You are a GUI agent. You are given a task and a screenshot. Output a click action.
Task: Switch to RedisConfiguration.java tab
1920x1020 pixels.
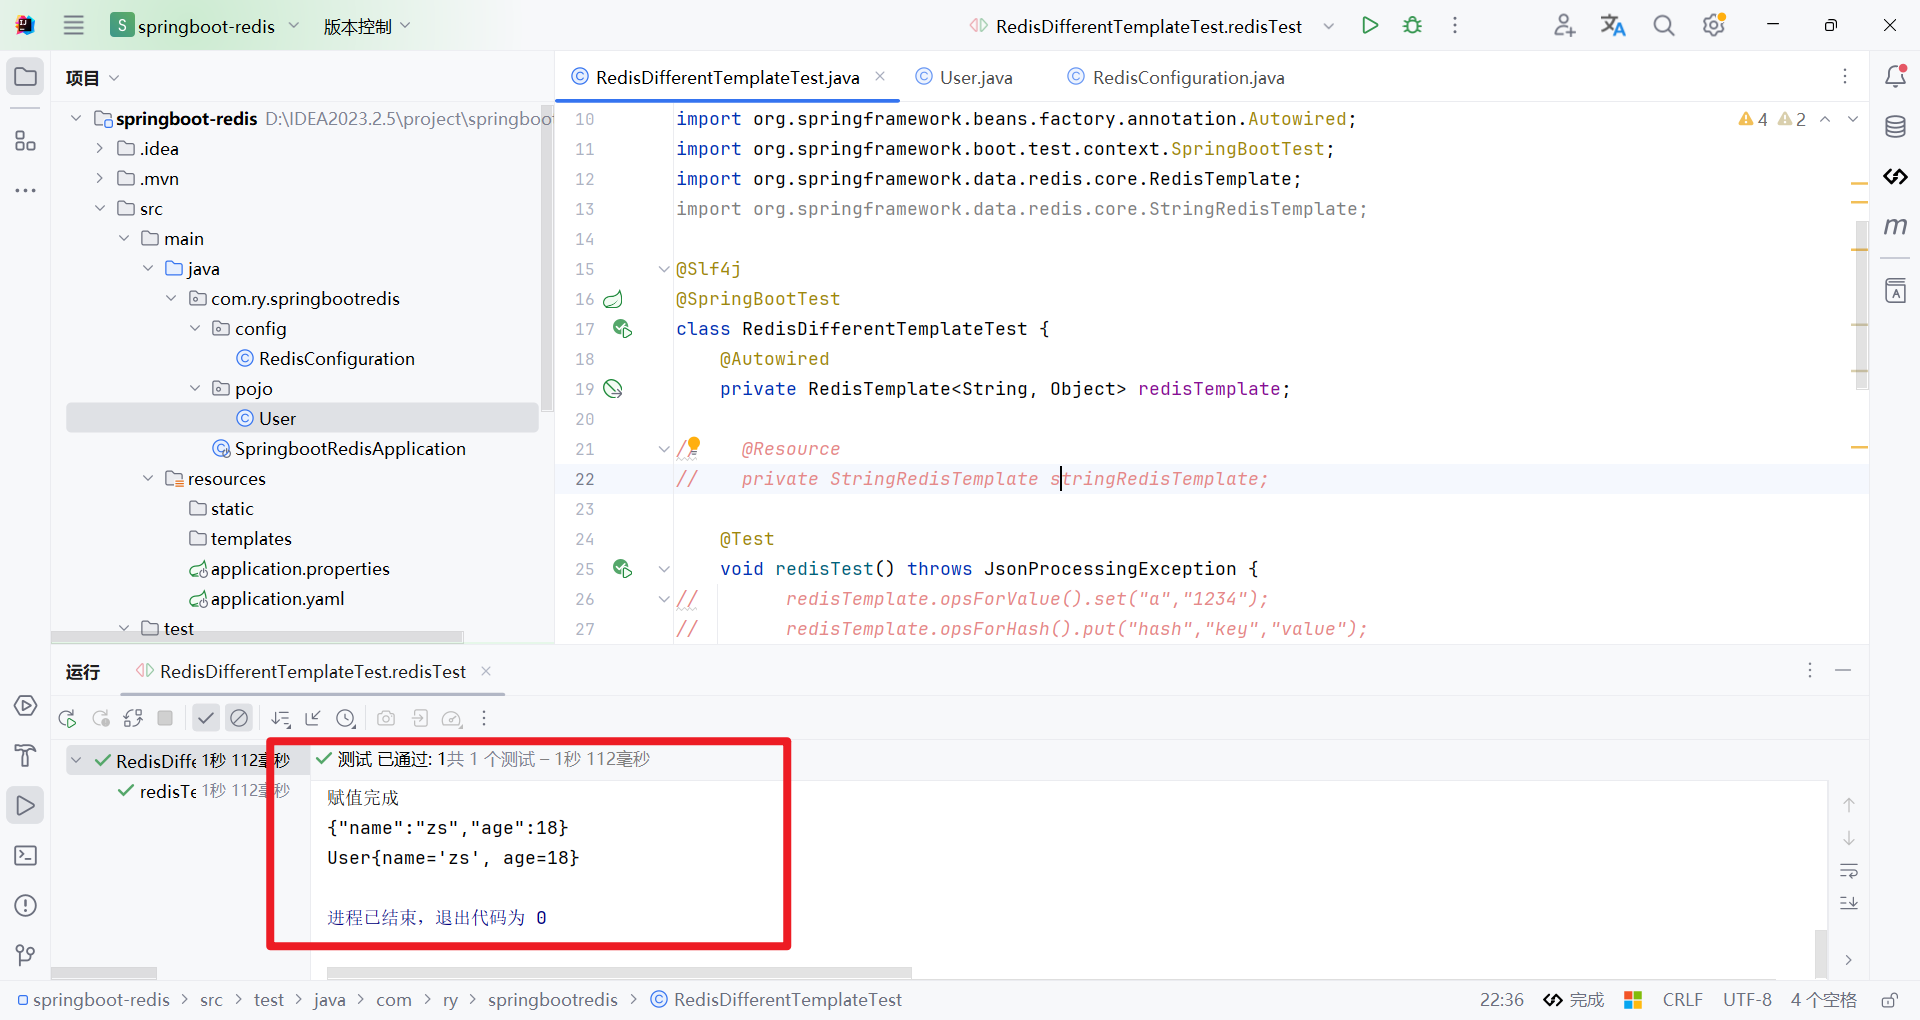point(1176,77)
